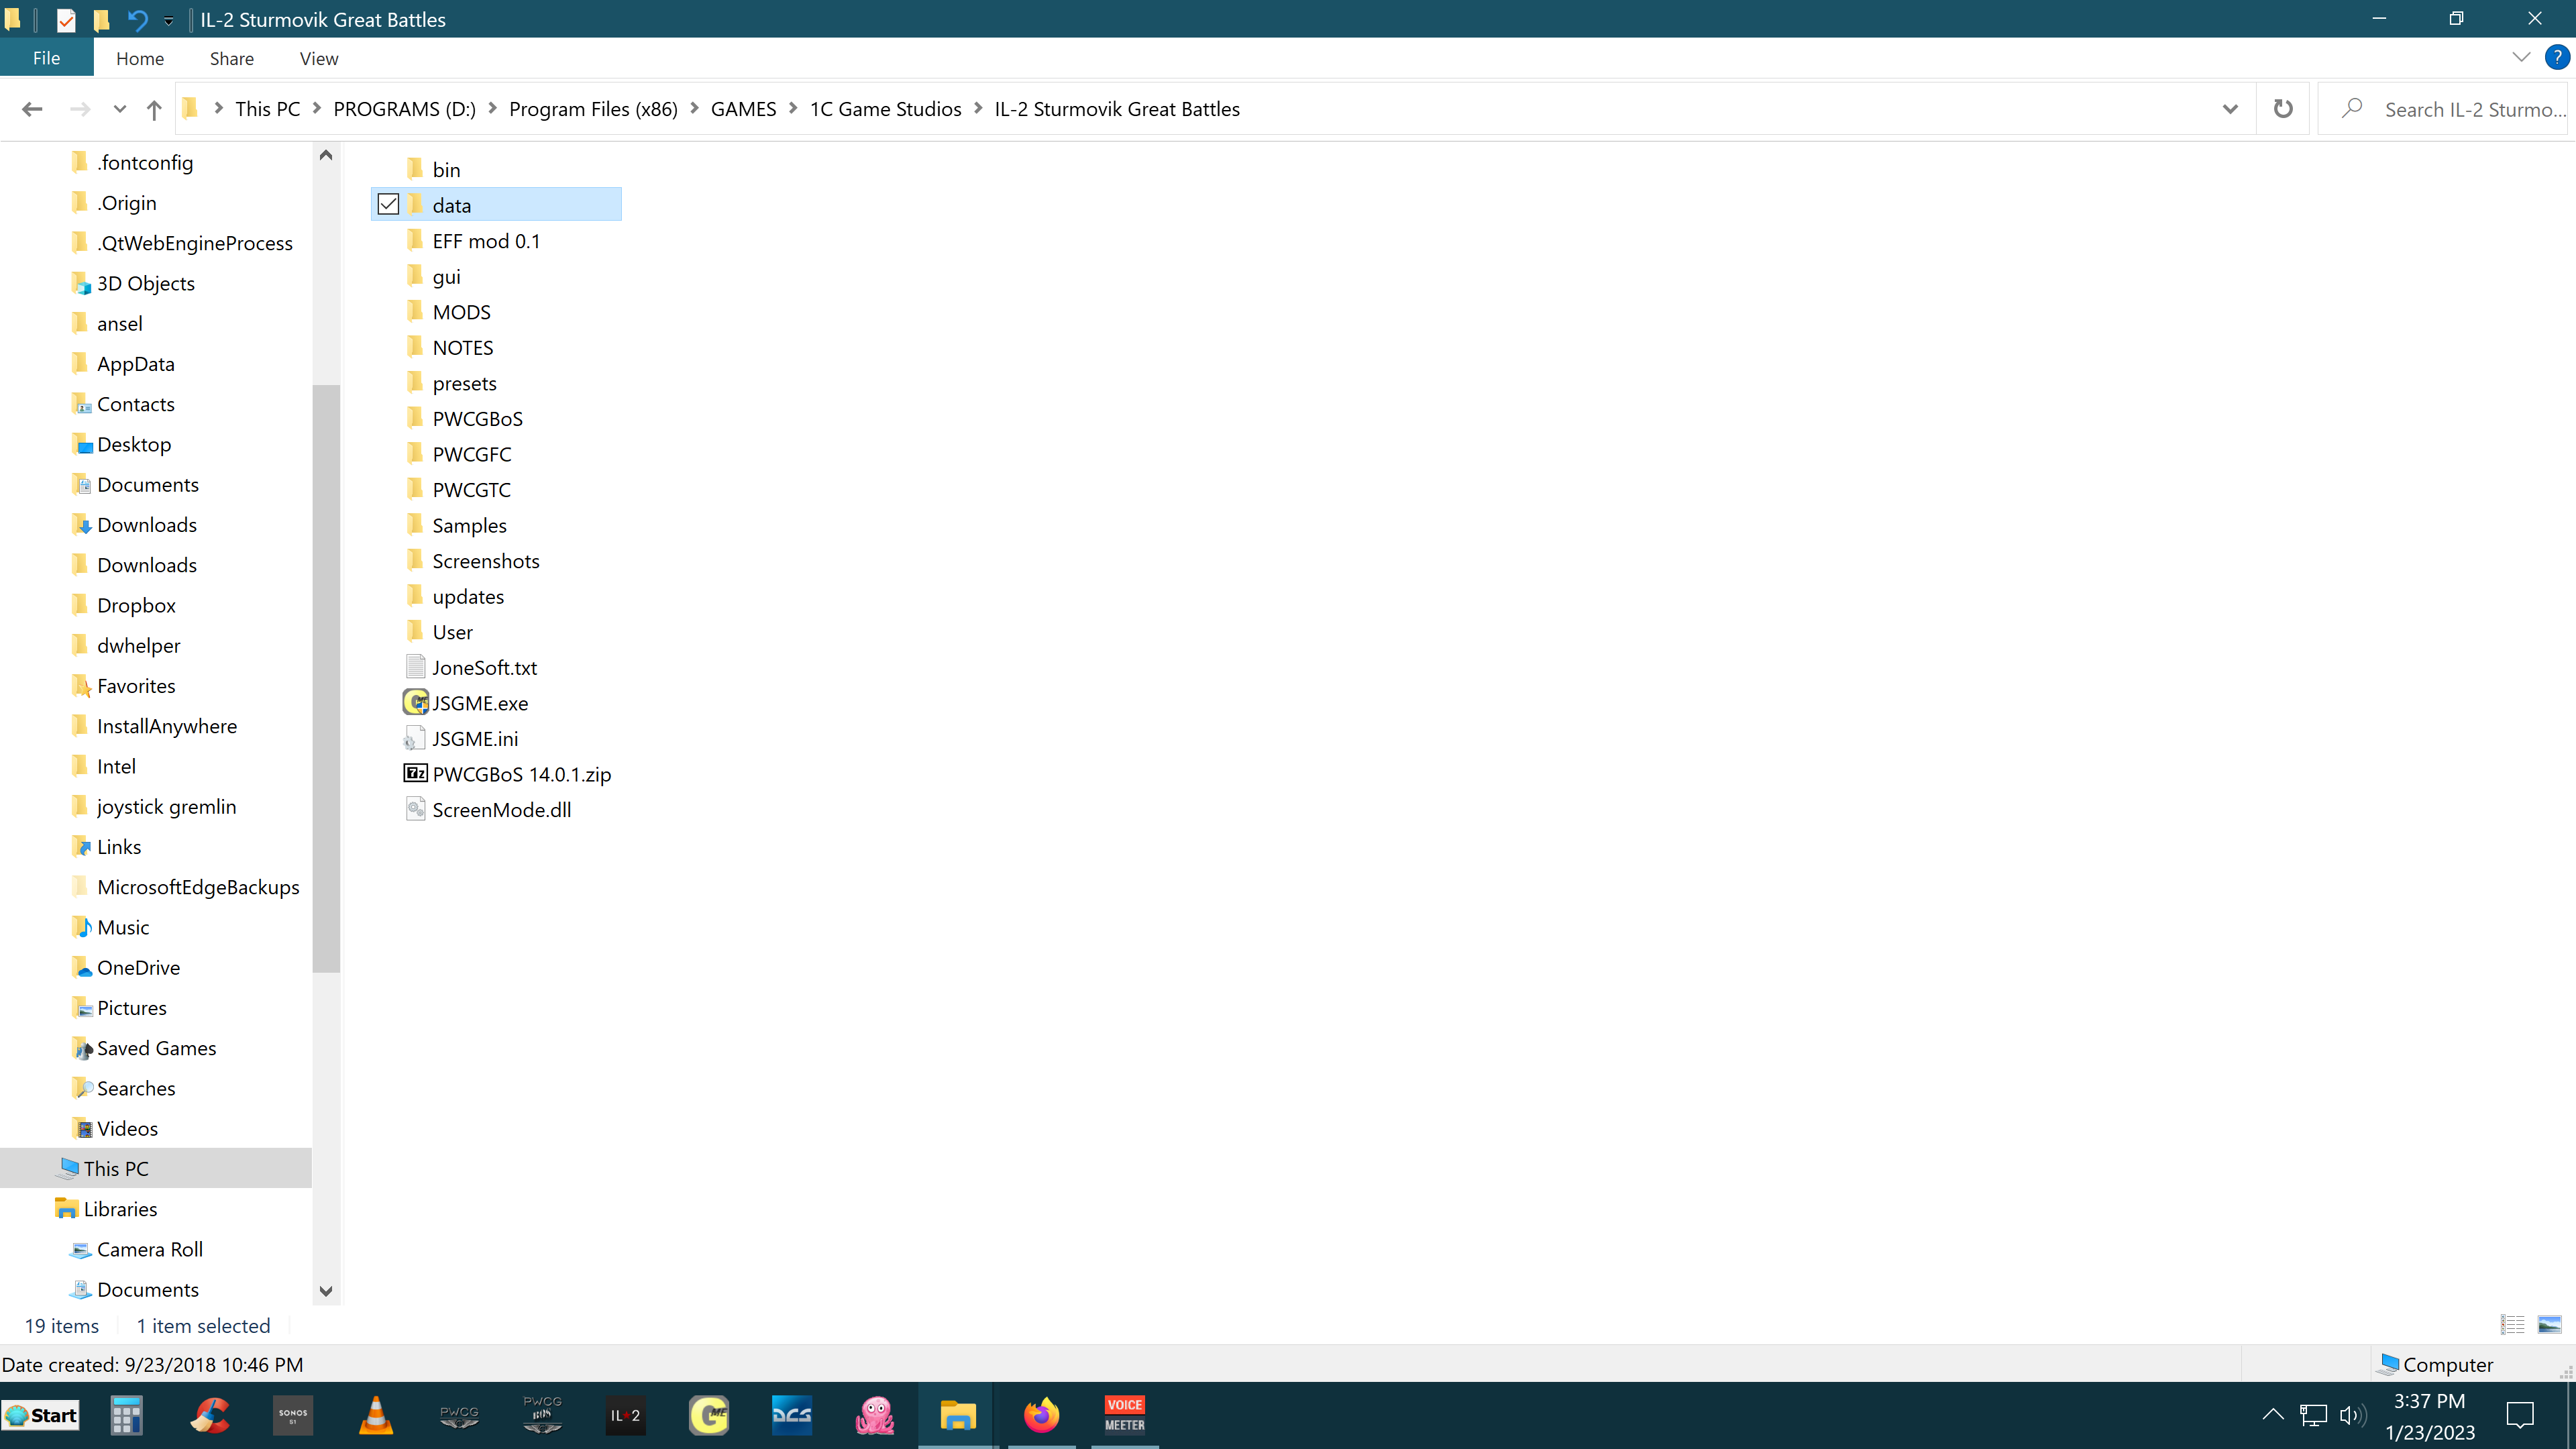This screenshot has height=1449, width=2576.
Task: Click the Back navigation arrow
Action: click(x=32, y=109)
